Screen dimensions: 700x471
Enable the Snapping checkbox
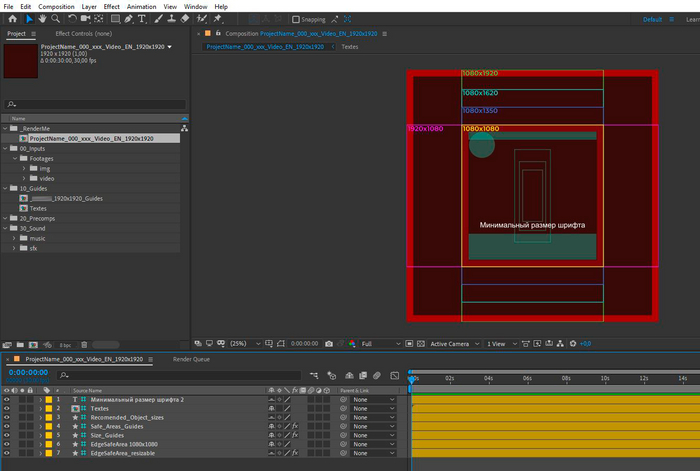(x=295, y=19)
